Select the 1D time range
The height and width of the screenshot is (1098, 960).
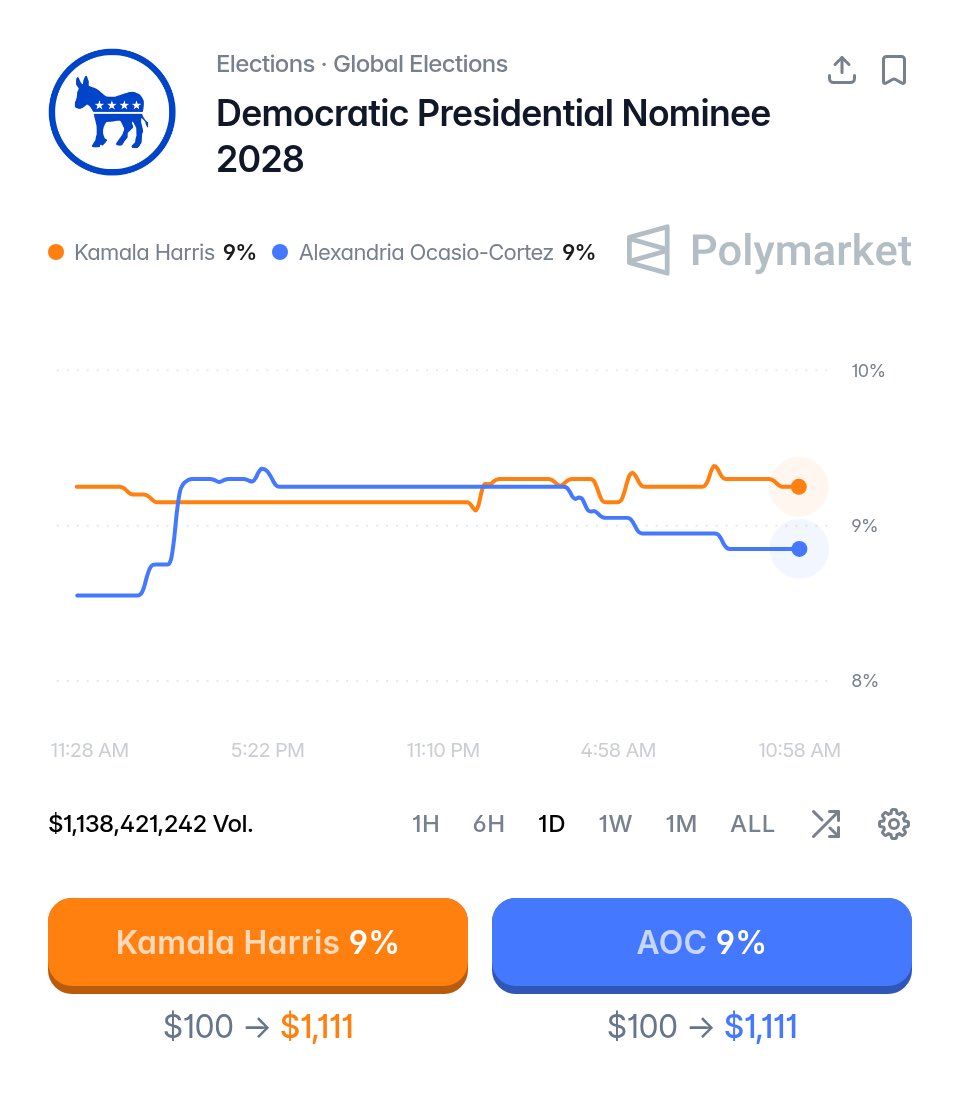click(551, 824)
